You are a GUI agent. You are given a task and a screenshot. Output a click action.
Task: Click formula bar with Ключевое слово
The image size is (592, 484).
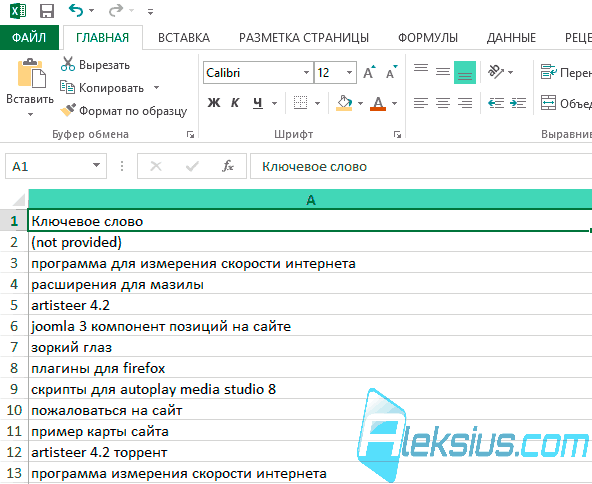(421, 166)
